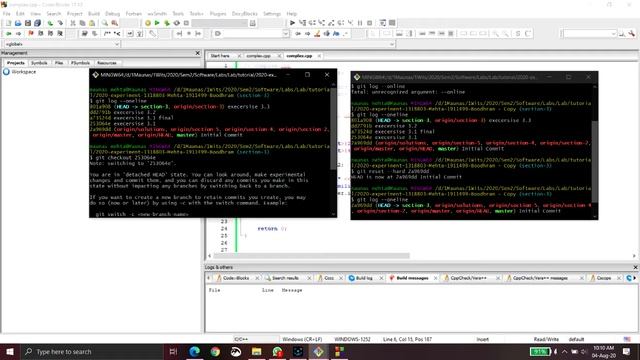Expand the incremental search text dropdown
This screenshot has height=360, width=640.
coord(286,33)
